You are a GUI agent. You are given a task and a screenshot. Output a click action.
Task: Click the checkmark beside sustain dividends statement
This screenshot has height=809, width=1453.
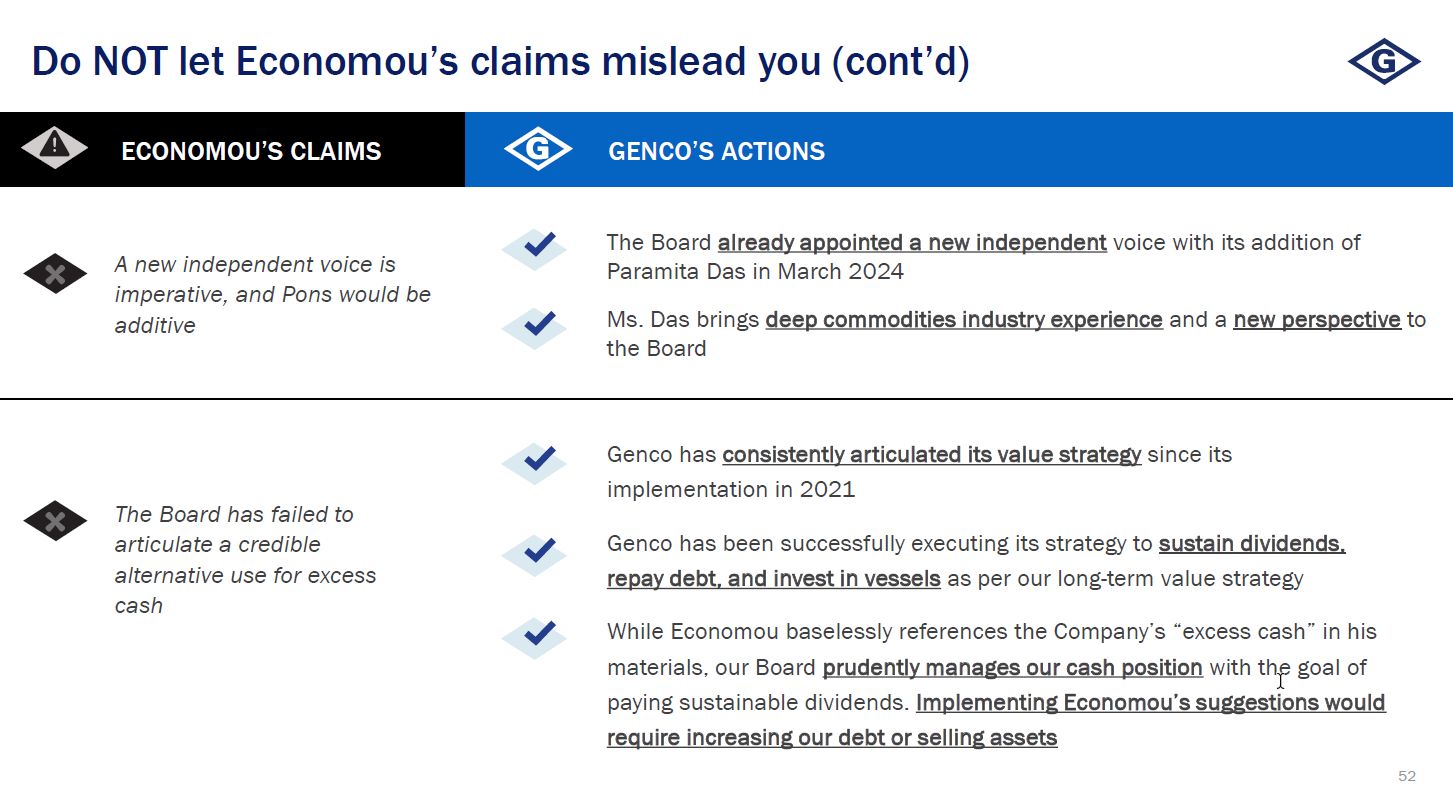pyautogui.click(x=535, y=553)
